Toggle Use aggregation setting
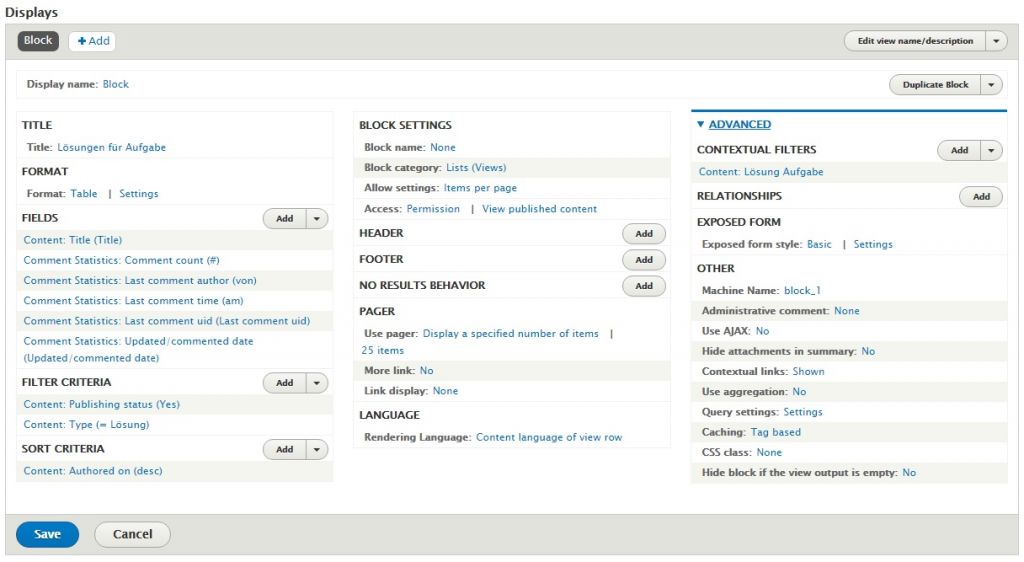The width and height of the screenshot is (1024, 562). click(x=798, y=392)
